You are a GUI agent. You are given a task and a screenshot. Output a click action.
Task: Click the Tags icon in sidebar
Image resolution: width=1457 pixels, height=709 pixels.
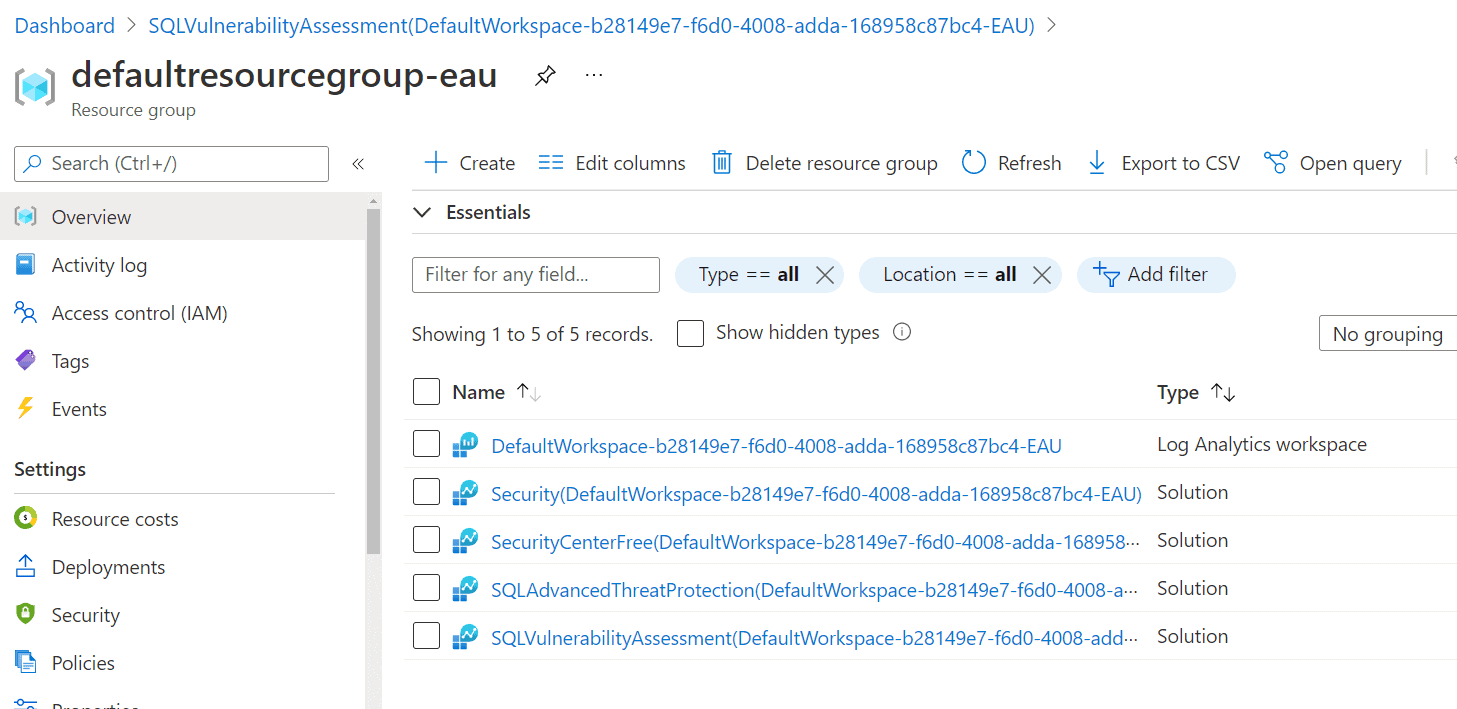(26, 361)
